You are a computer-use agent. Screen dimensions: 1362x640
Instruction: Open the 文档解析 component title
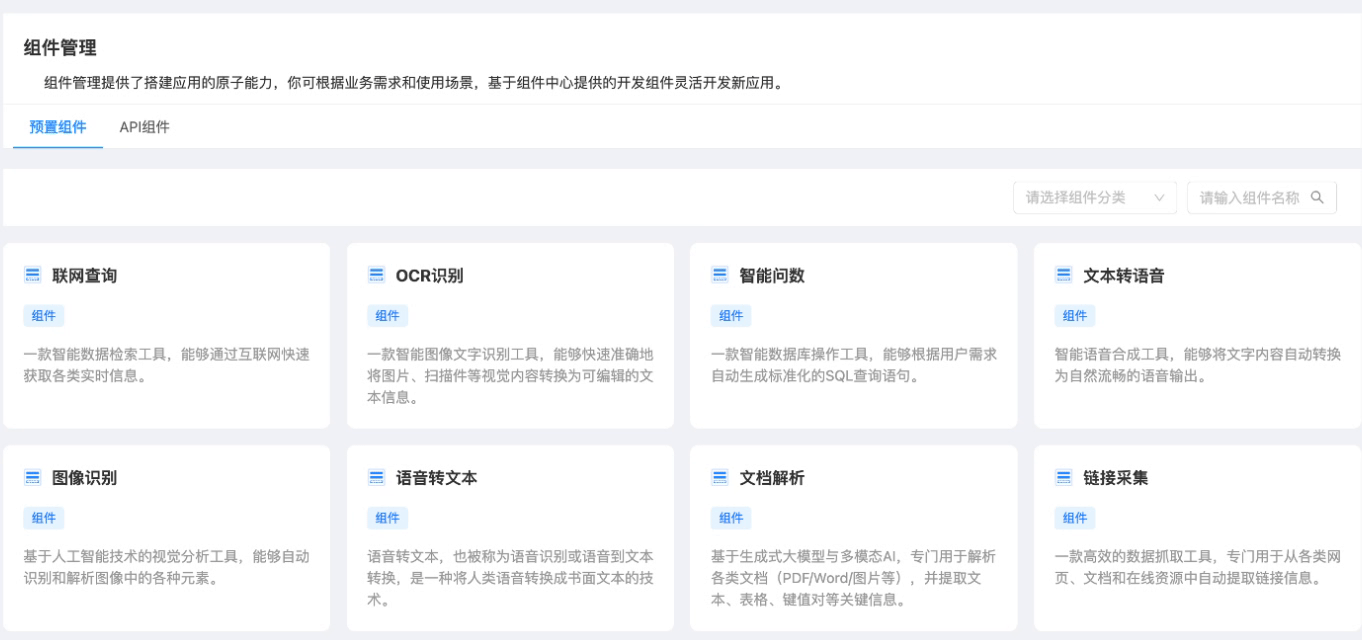(x=772, y=478)
